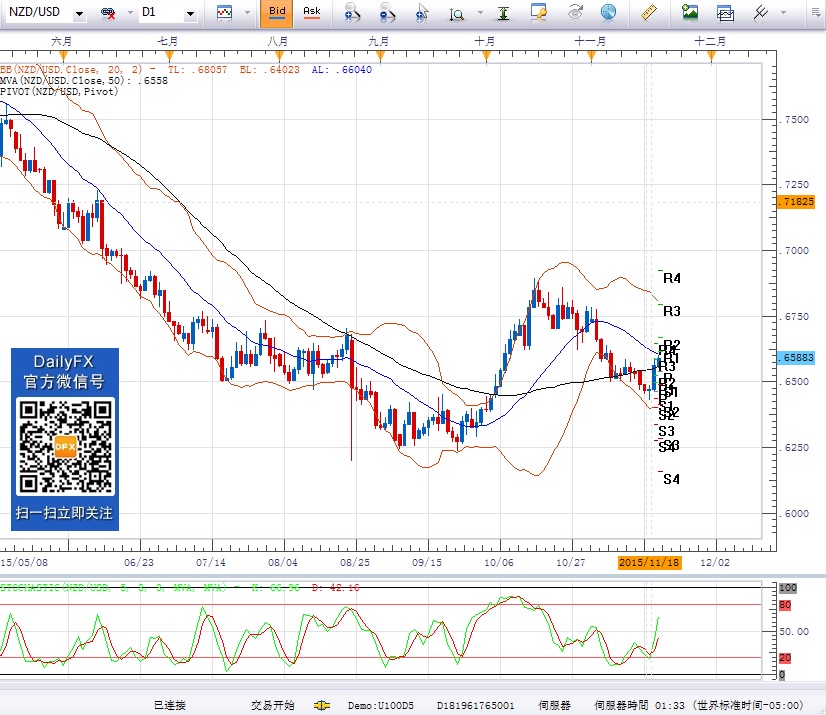Click the remove link icon beside symbol
826x715 pixels.
tap(109, 13)
